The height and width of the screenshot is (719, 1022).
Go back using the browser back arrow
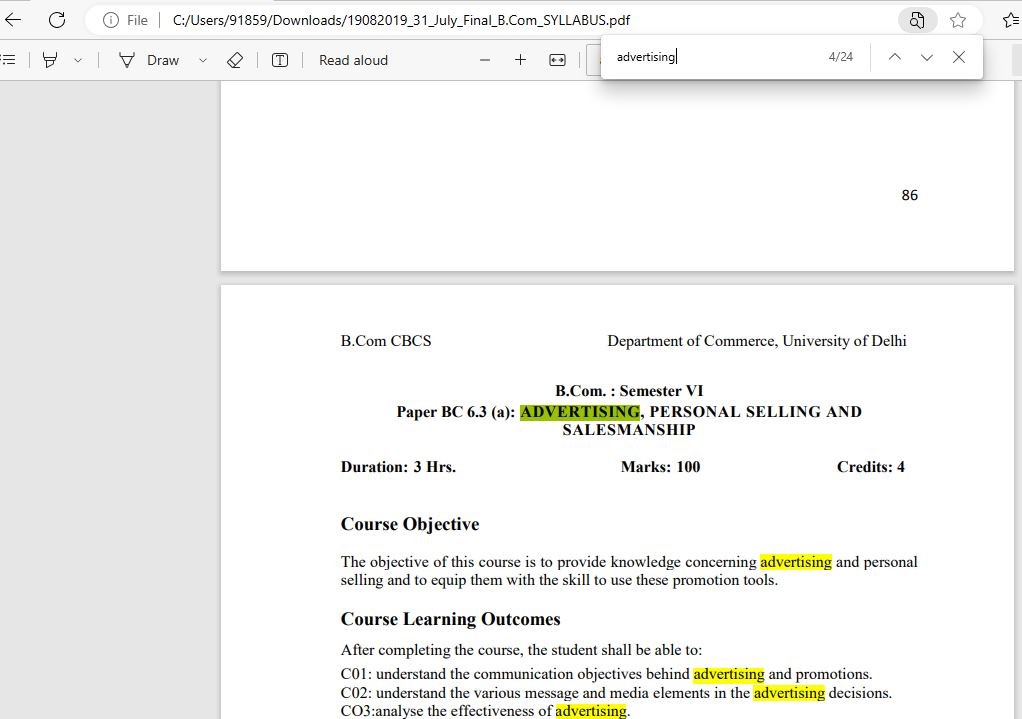pyautogui.click(x=12, y=20)
